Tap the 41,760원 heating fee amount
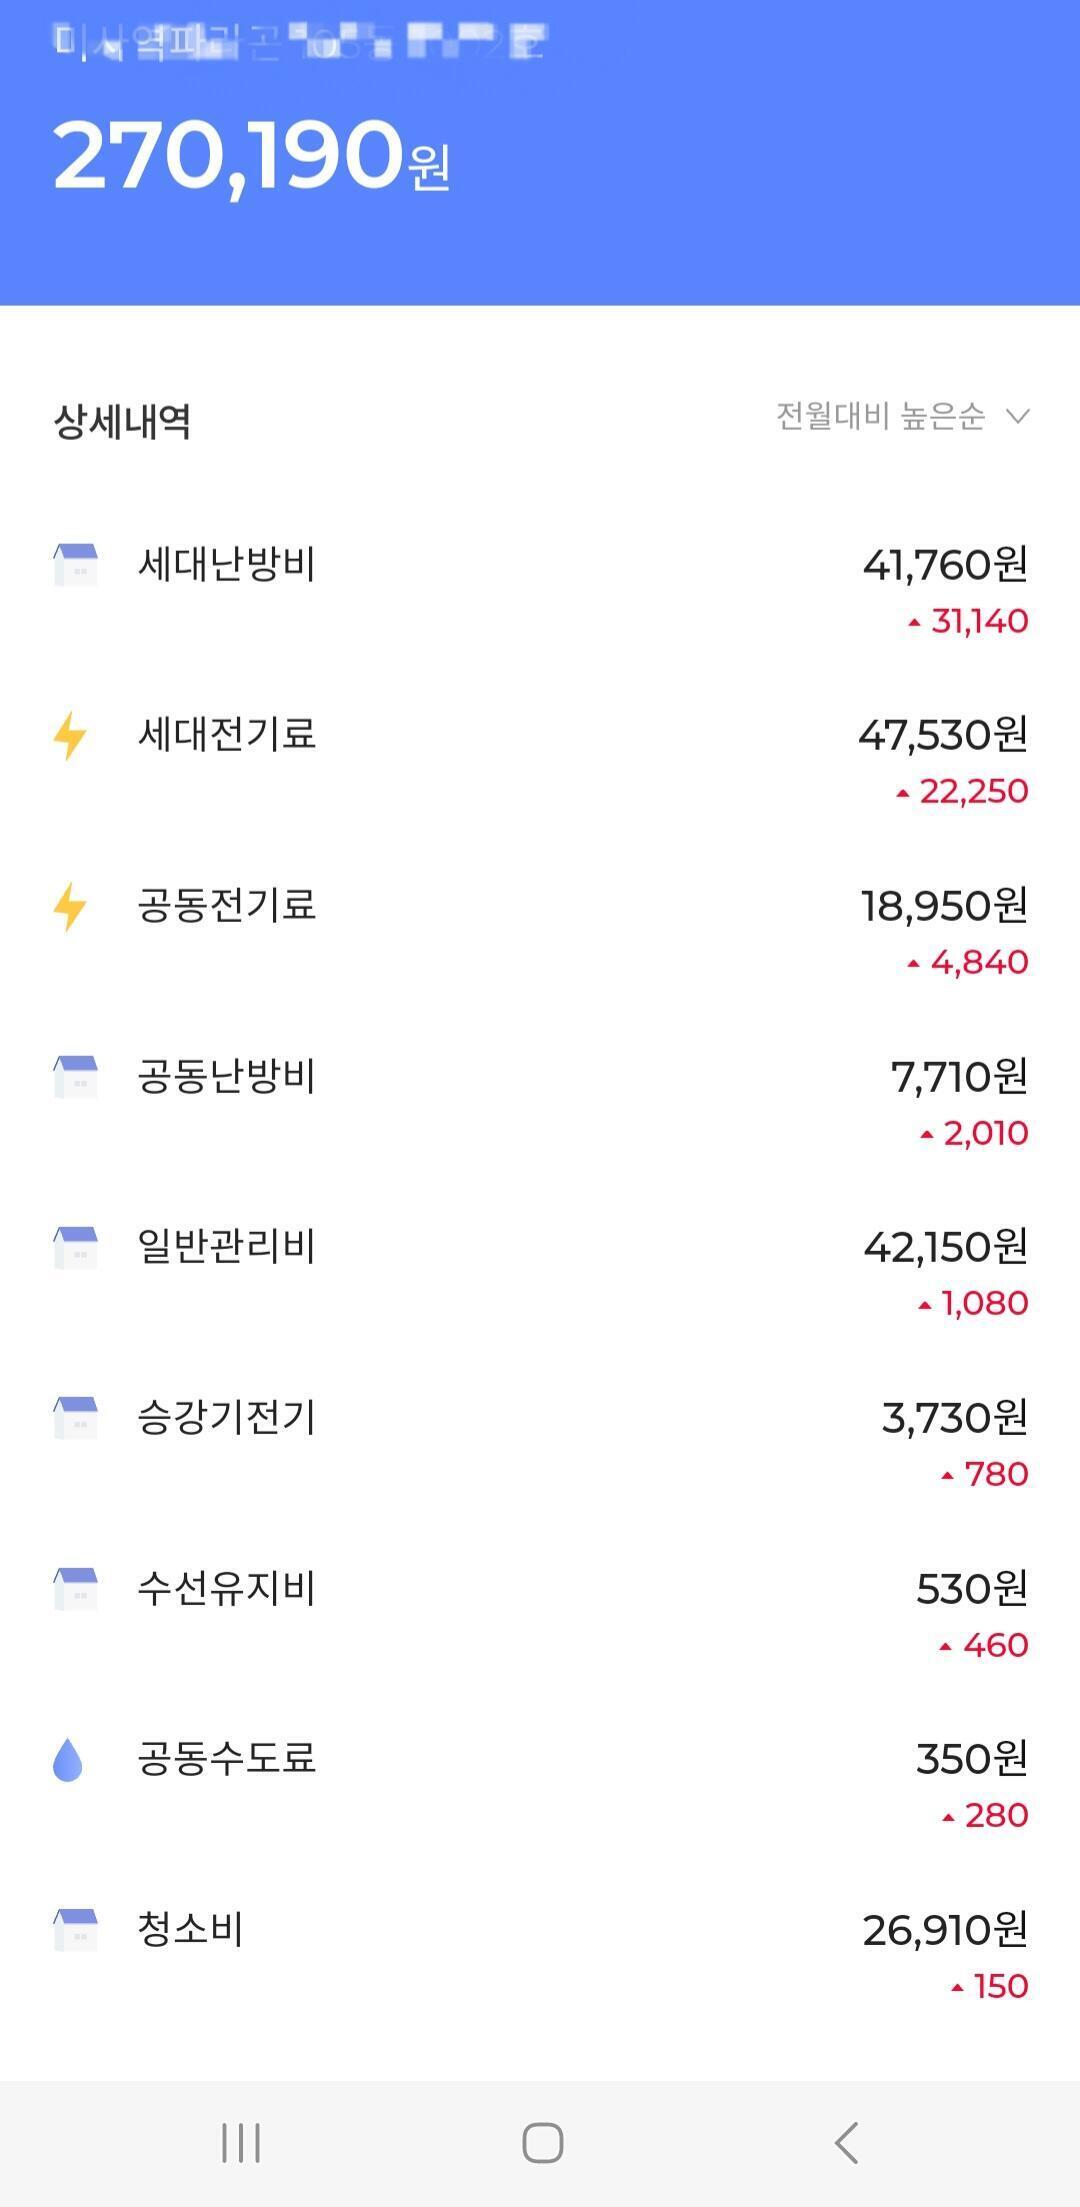 [x=945, y=565]
